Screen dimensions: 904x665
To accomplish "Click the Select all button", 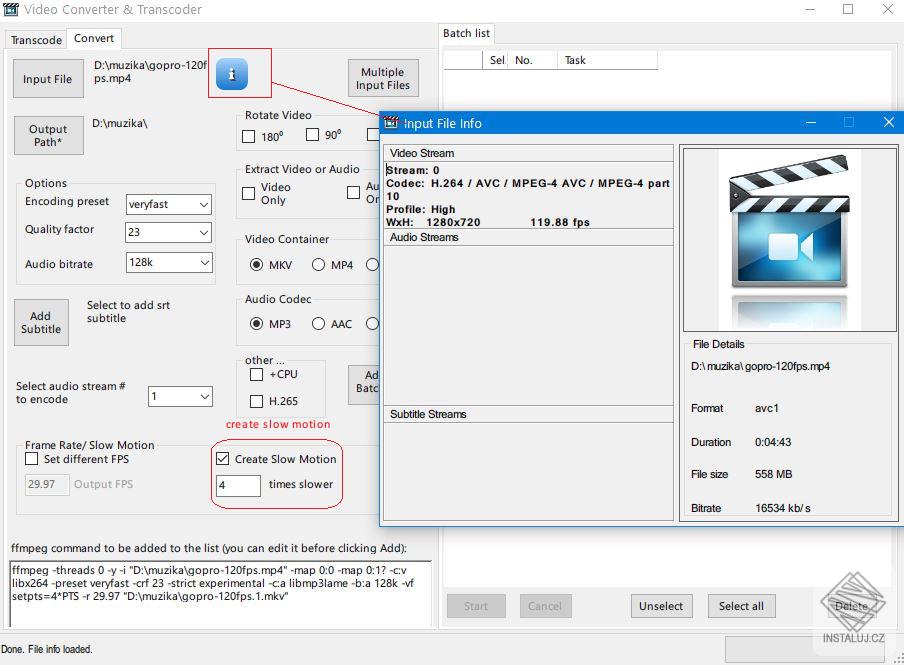I will coord(741,606).
